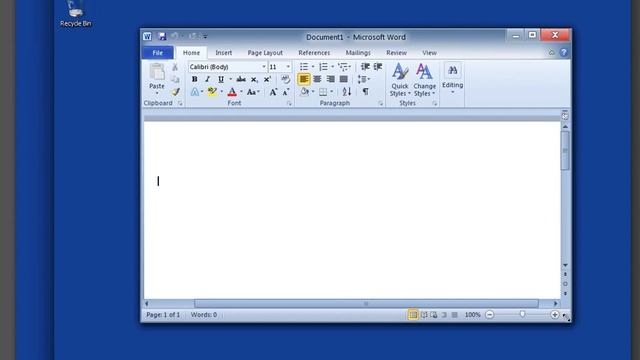Apply the red font color
640x360 pixels.
coord(232,92)
